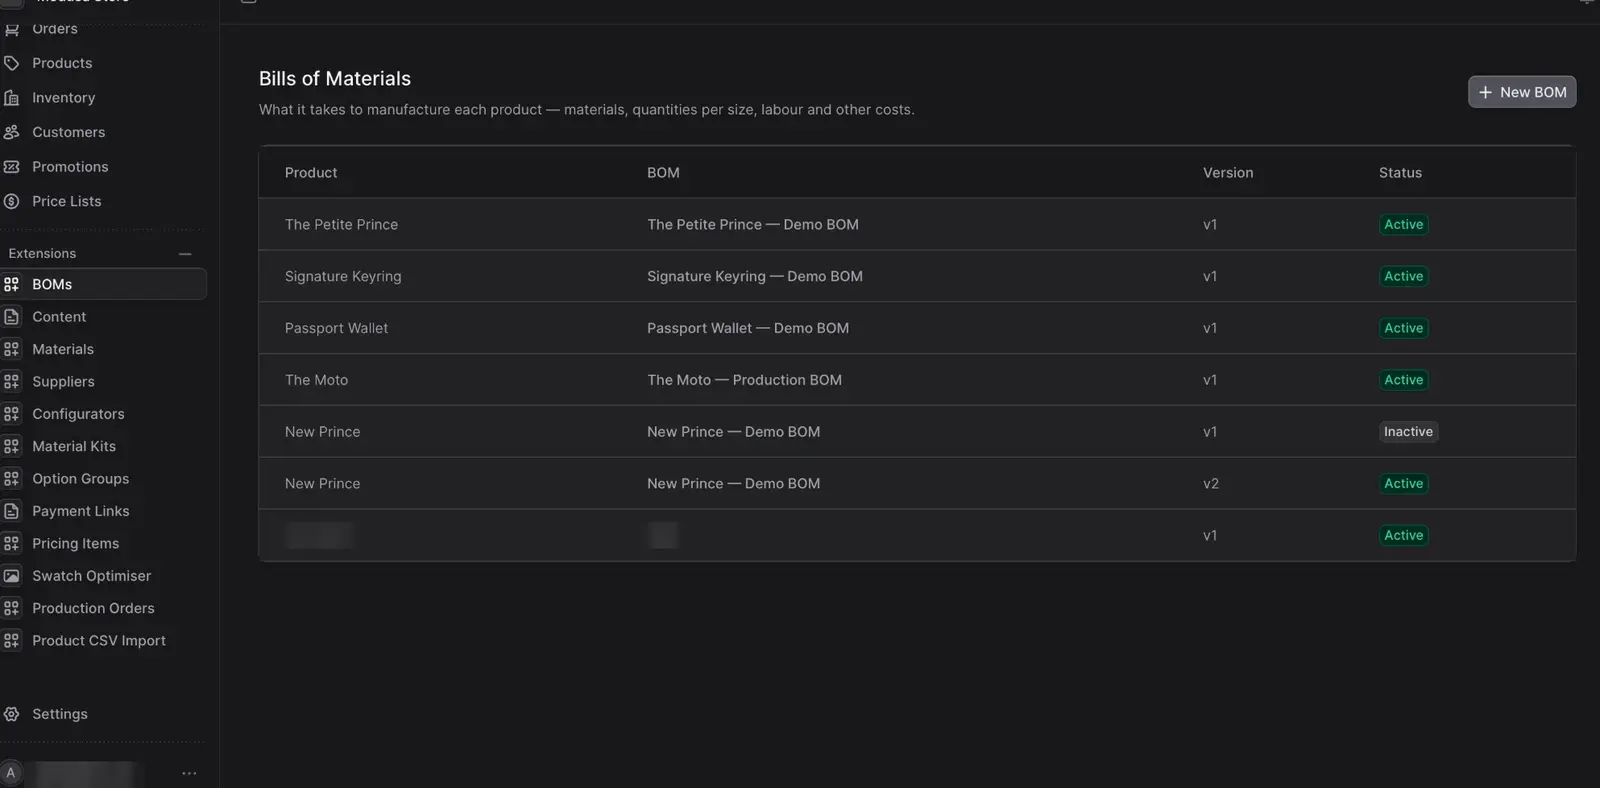
Task: Click the Product column header
Action: [311, 173]
